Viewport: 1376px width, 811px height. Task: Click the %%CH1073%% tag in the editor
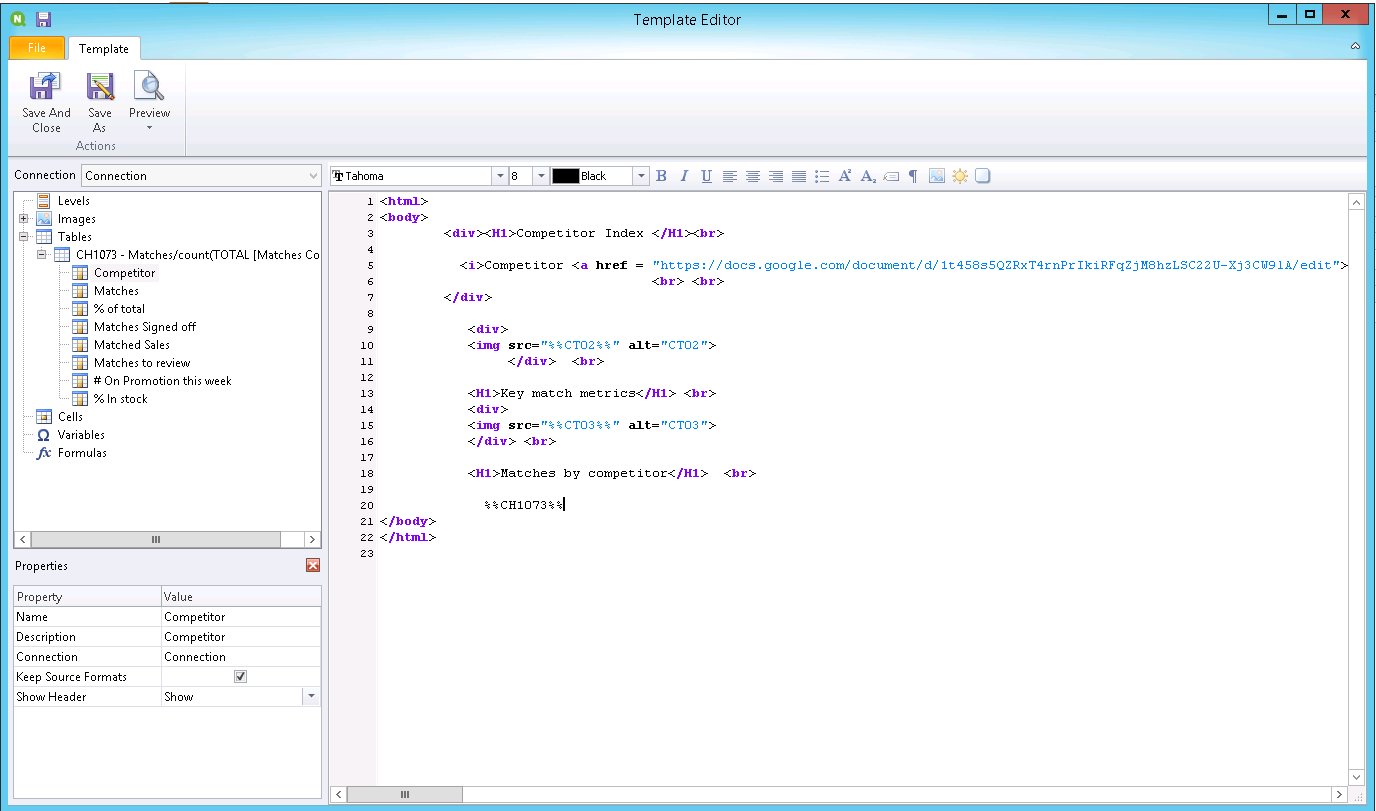tap(524, 505)
